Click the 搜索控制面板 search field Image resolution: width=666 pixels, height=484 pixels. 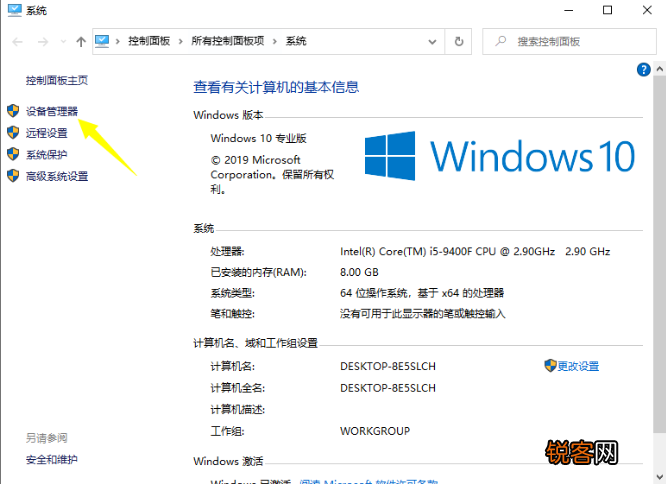point(570,42)
